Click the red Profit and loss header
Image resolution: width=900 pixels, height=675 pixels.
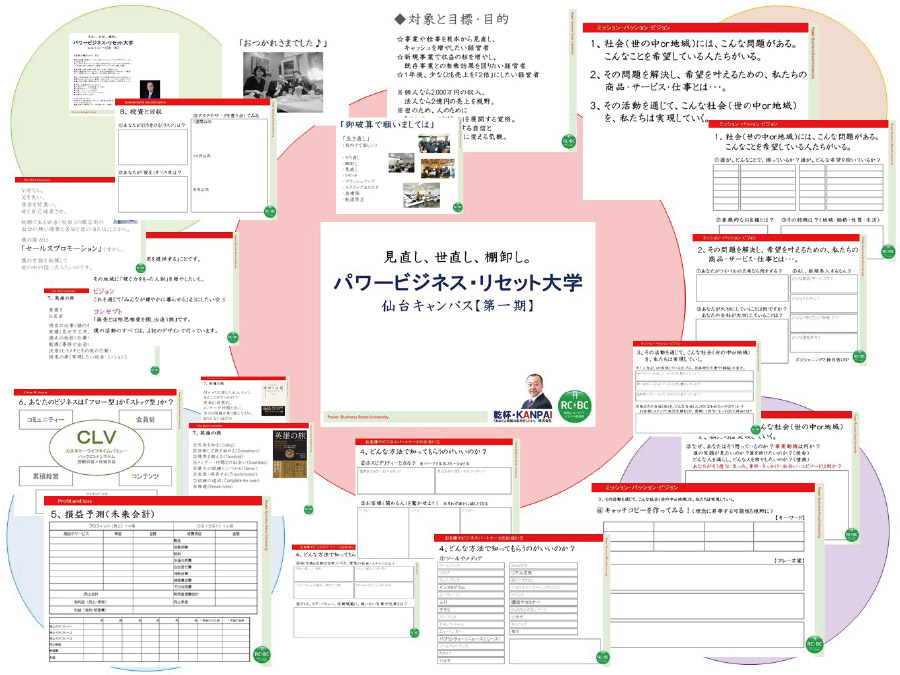[152, 501]
